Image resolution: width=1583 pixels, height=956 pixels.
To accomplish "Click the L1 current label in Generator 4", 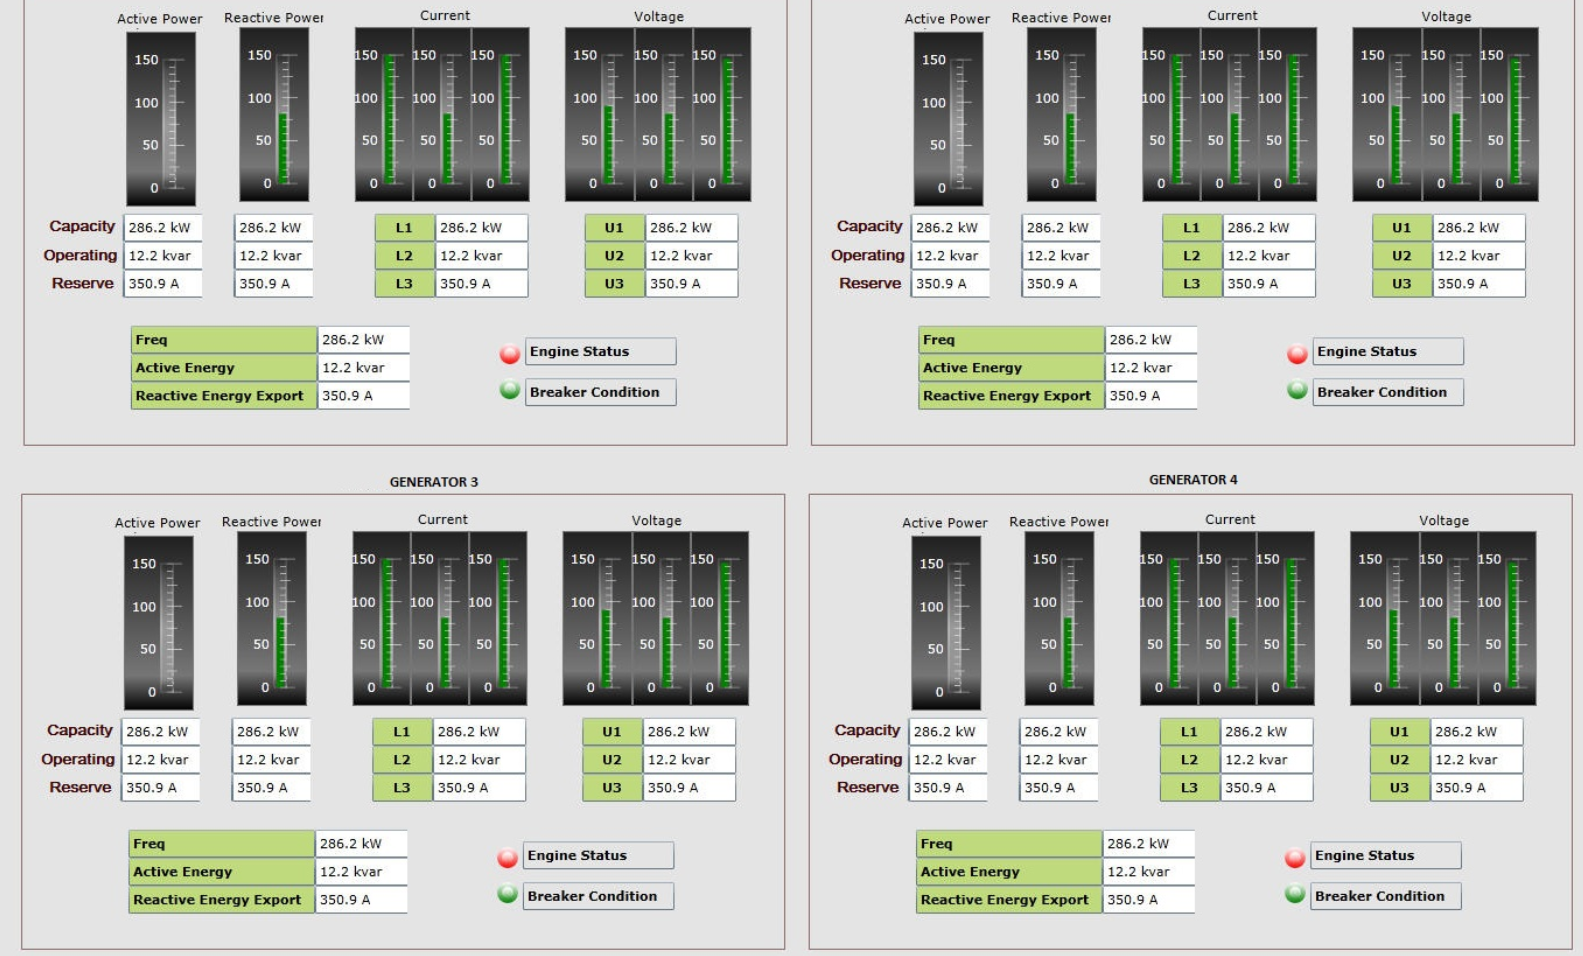I will pos(1189,732).
